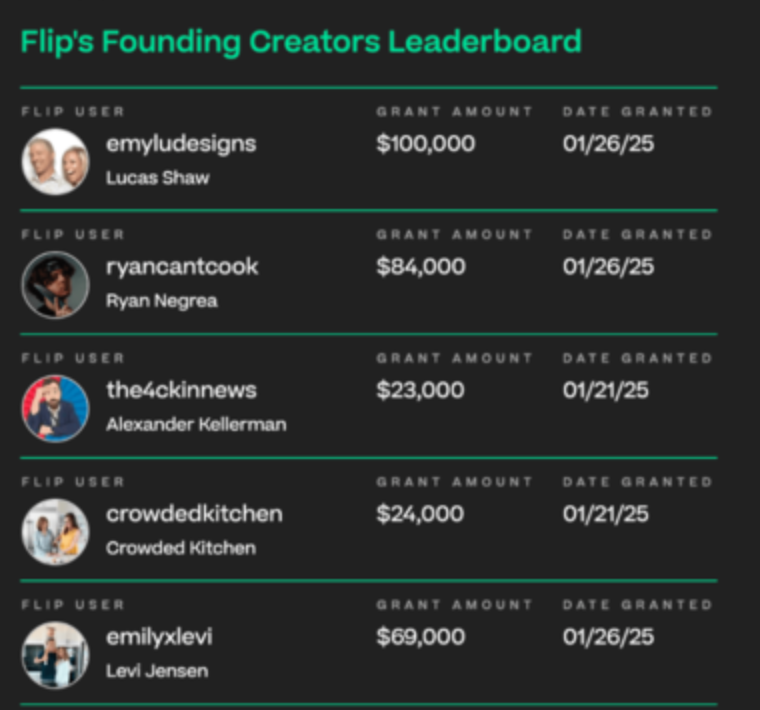
Task: Open the crowdedkitchen username link
Action: pos(194,514)
